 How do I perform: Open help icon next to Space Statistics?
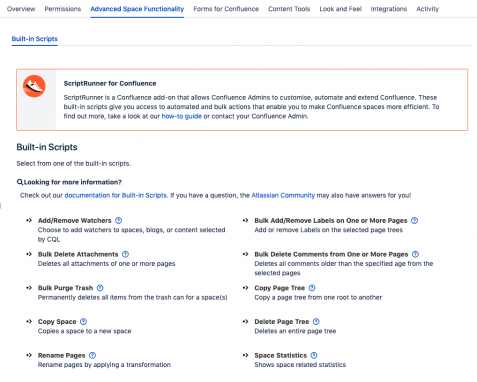pos(314,355)
